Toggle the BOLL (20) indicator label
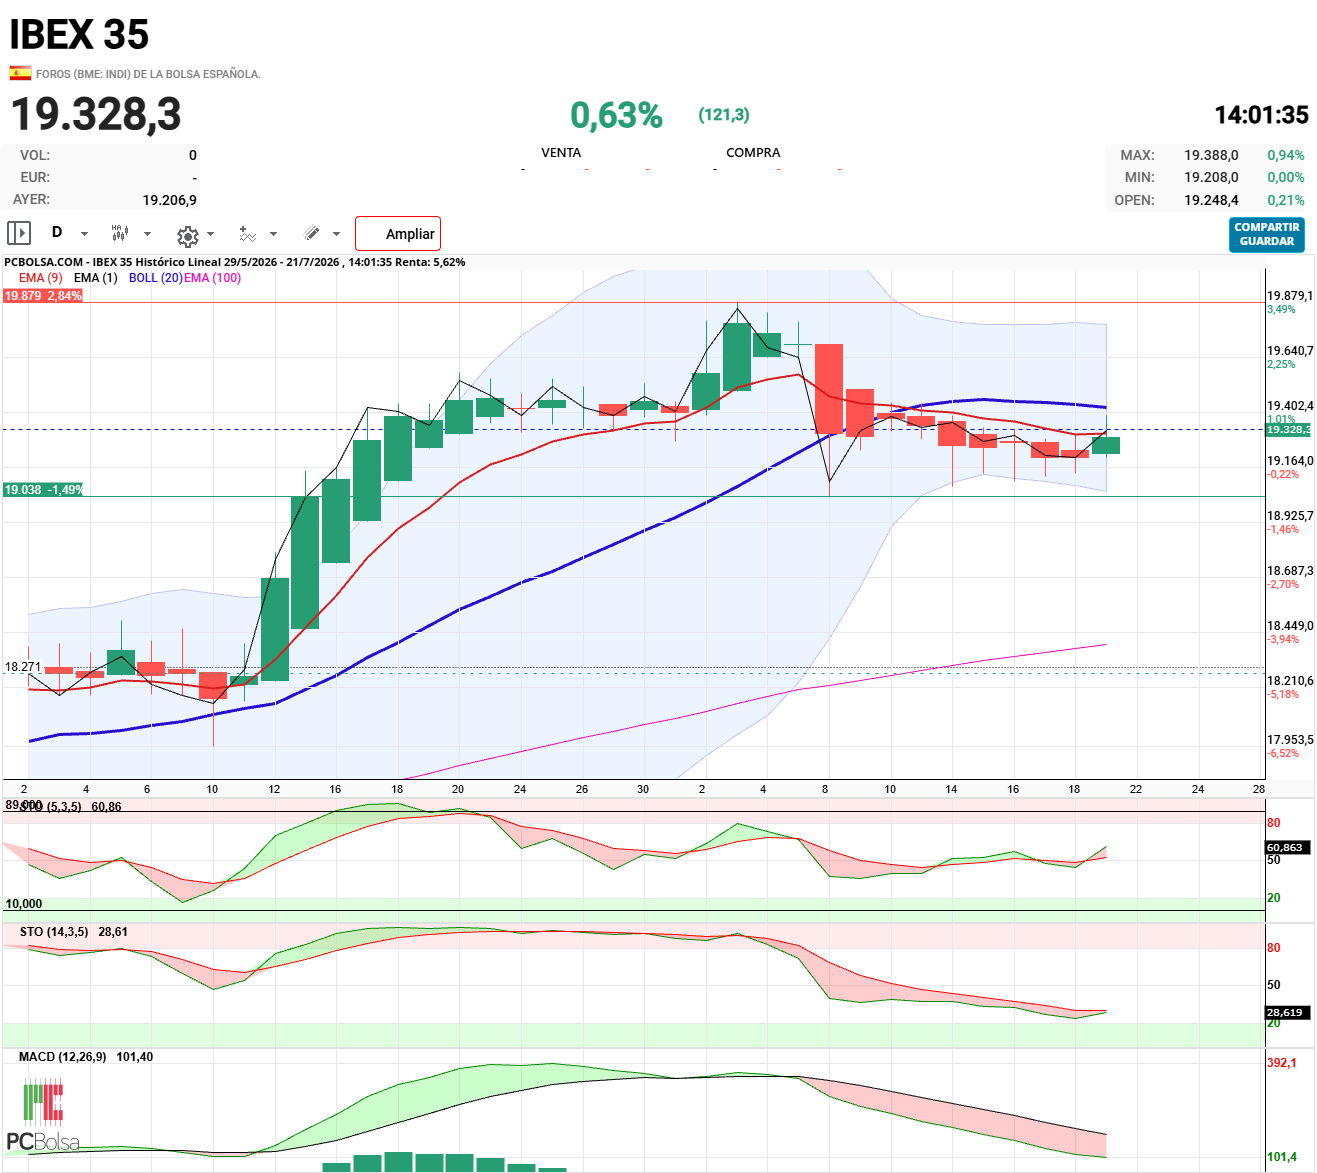This screenshot has width=1317, height=1173. [x=155, y=278]
